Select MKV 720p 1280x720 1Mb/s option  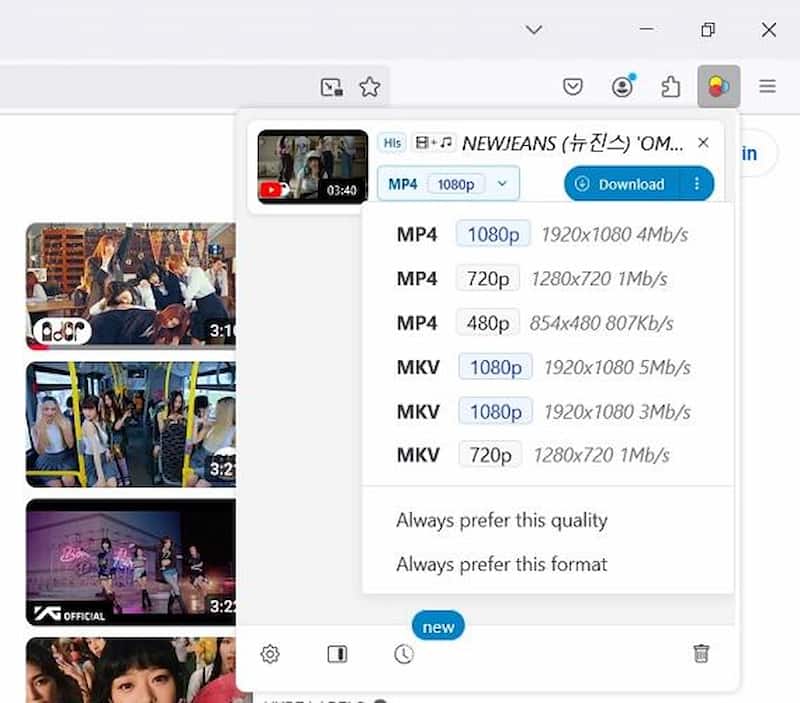tap(547, 455)
